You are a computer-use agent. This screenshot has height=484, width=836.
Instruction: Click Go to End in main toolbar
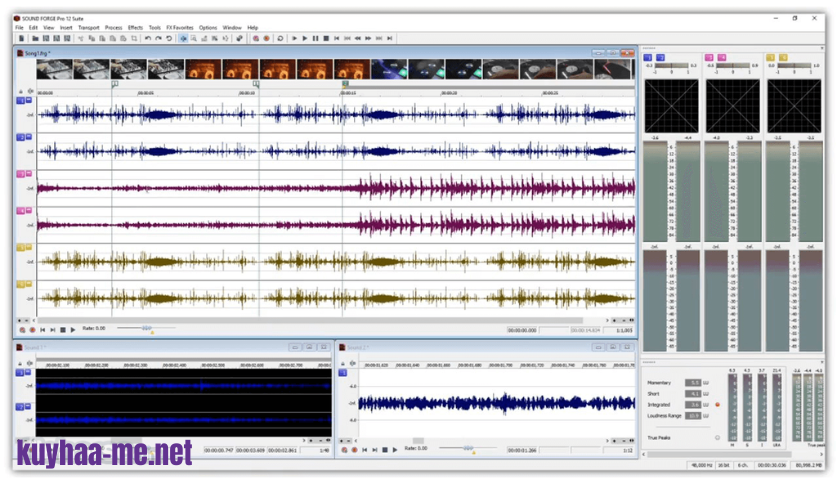389,38
